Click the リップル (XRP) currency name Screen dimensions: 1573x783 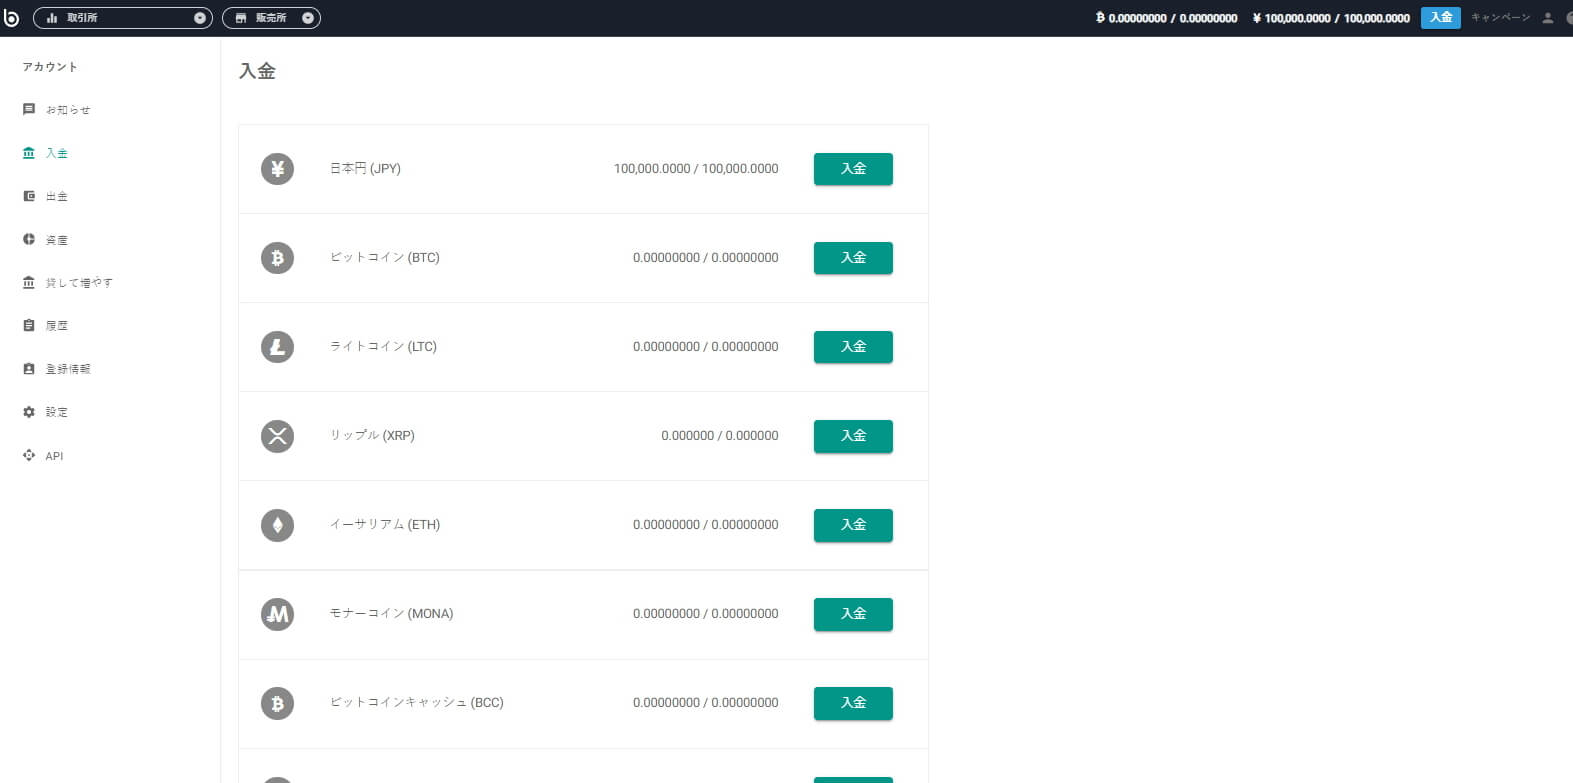pos(373,436)
